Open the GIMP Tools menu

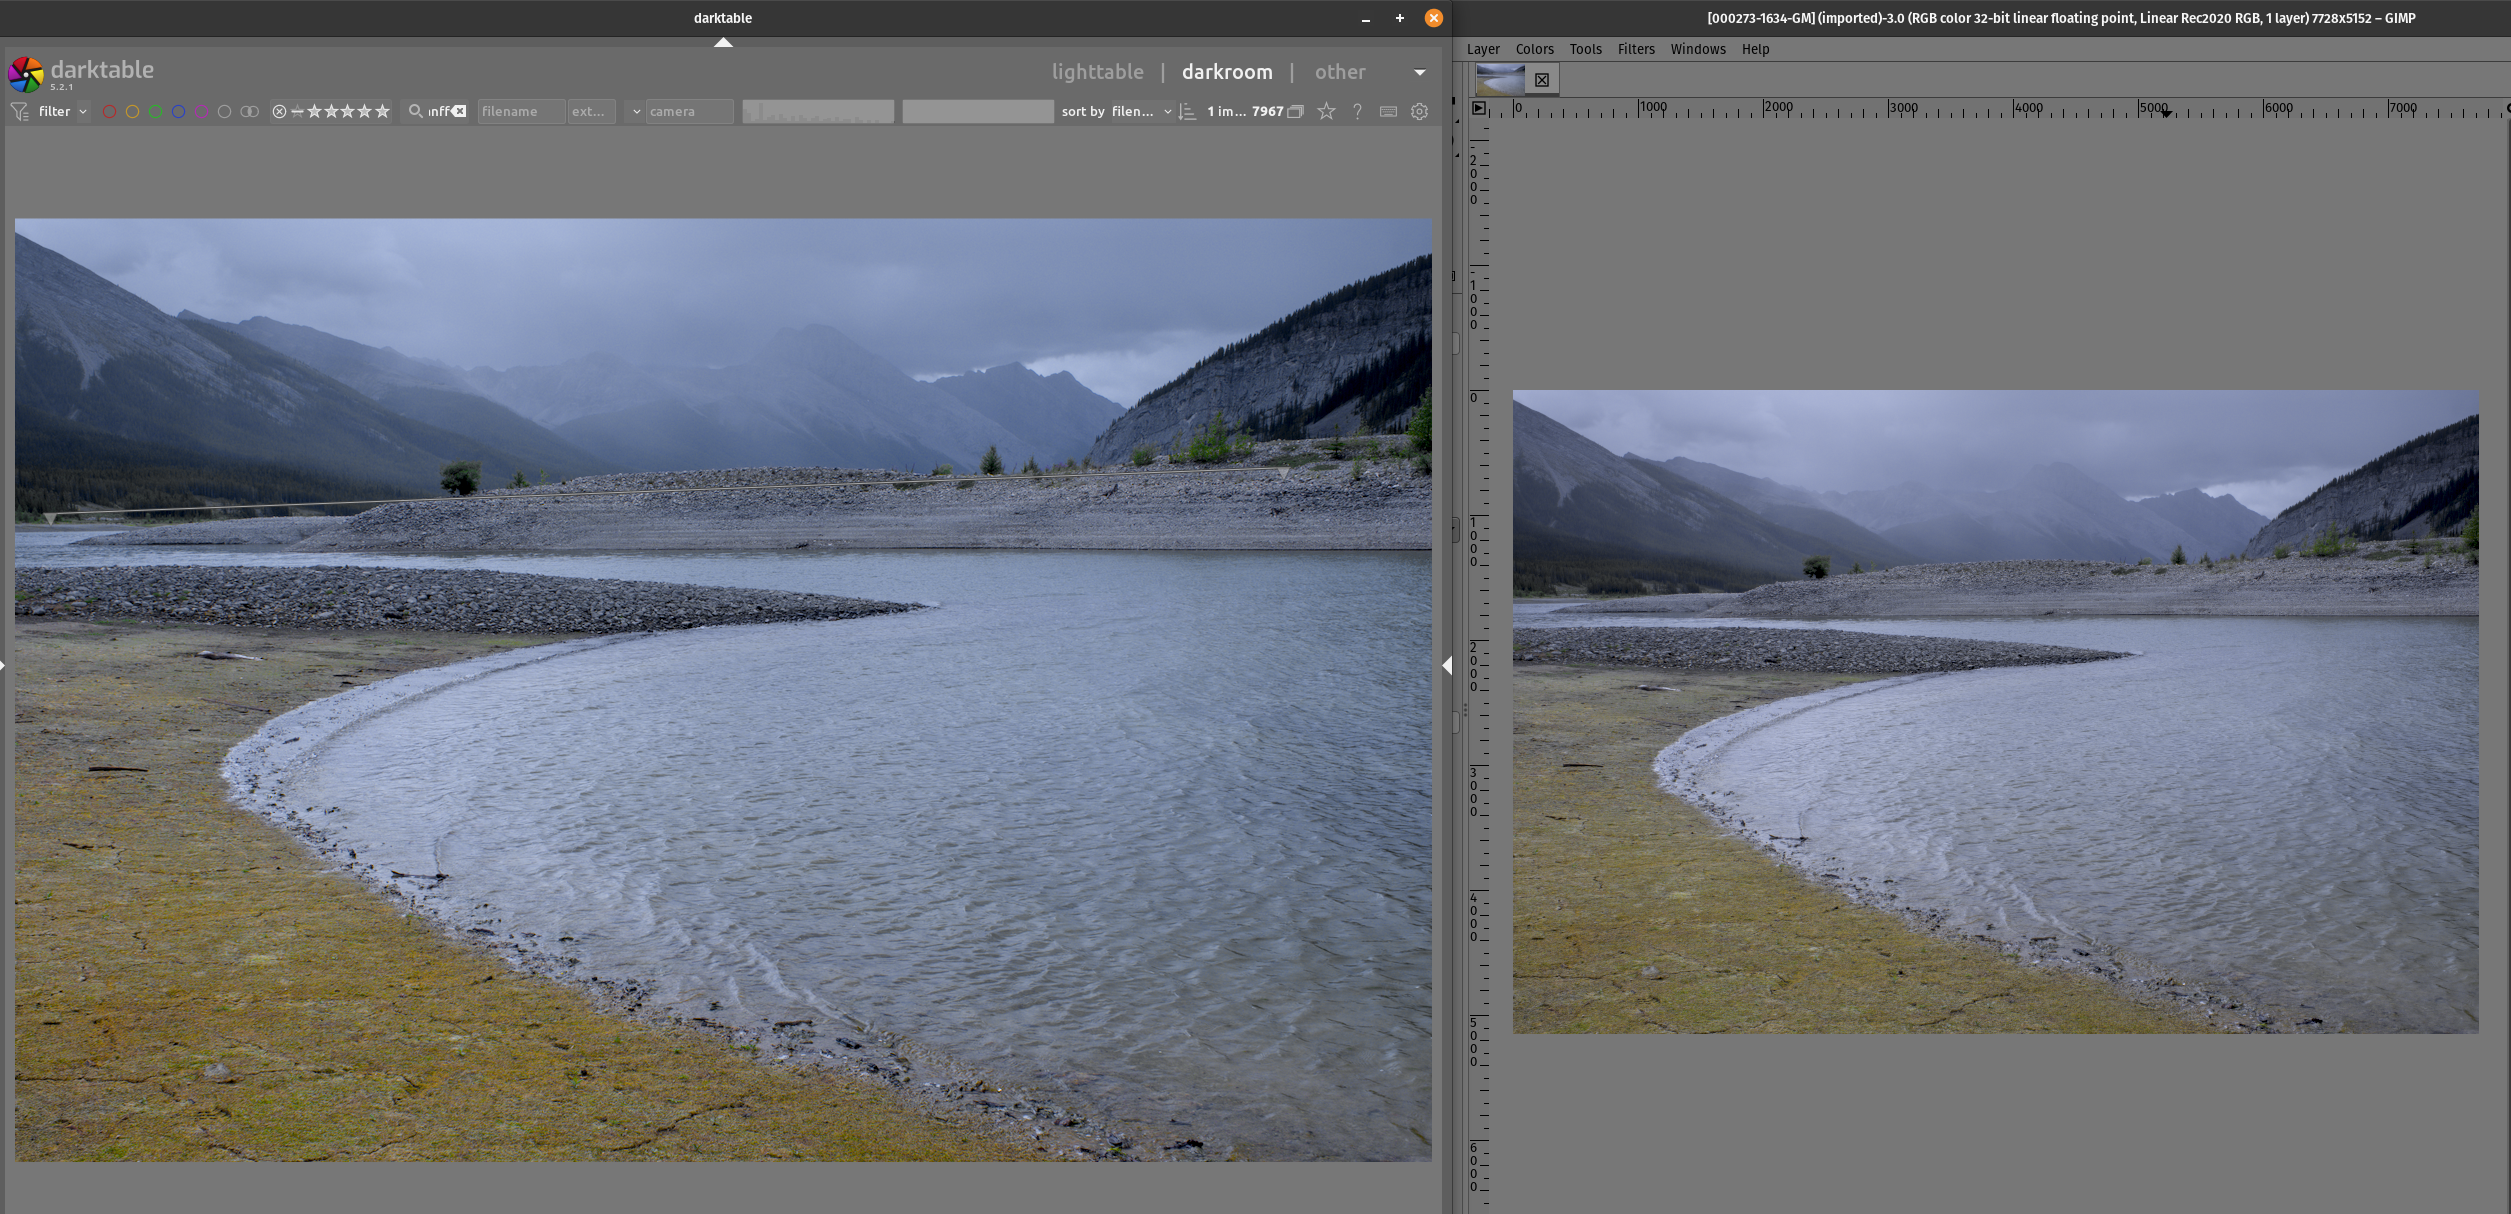[x=1585, y=49]
